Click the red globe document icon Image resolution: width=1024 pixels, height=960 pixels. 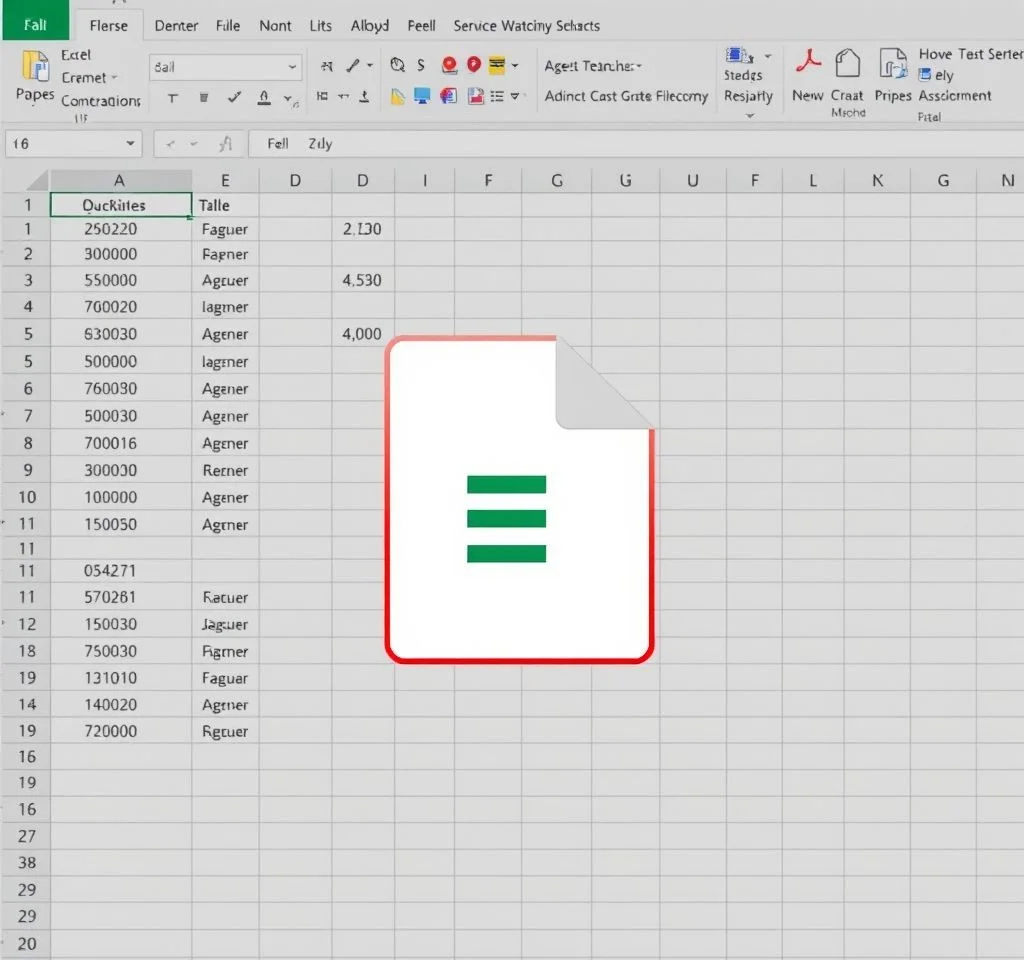tap(448, 97)
